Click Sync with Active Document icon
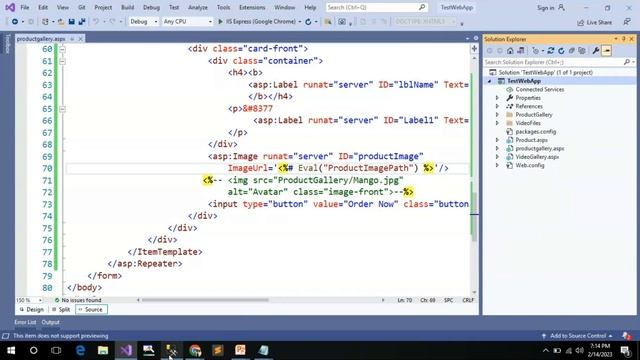 coord(551,51)
